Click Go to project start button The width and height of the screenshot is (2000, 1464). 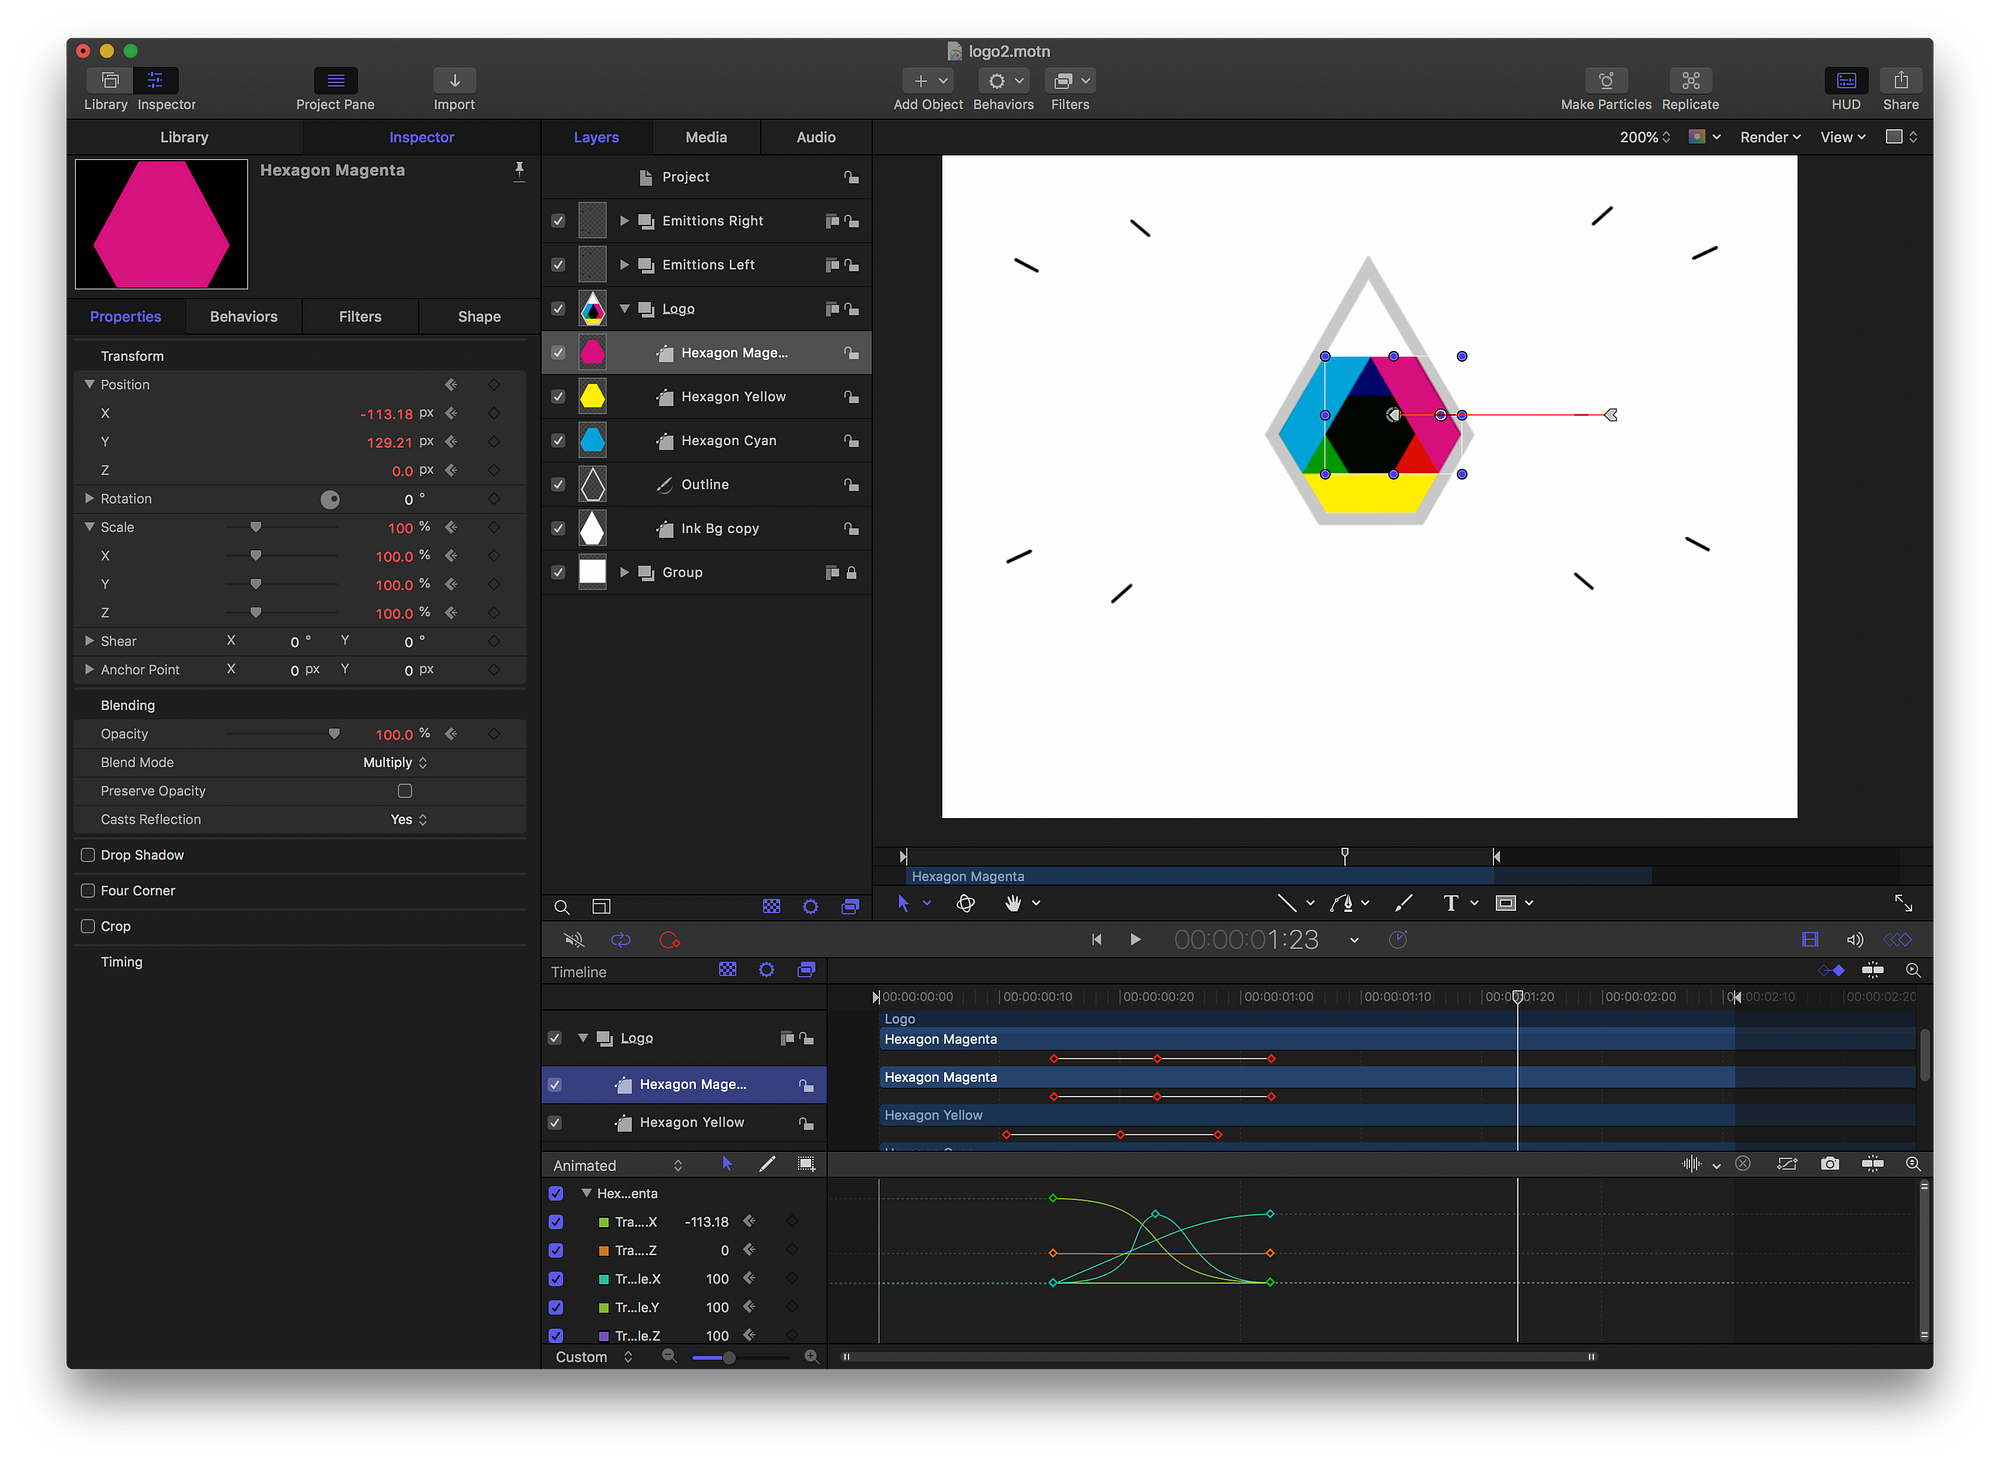pos(1097,940)
